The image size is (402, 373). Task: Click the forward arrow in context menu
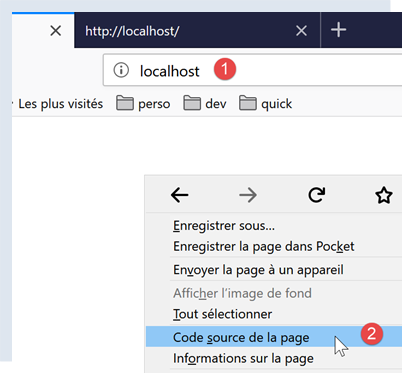(x=248, y=195)
